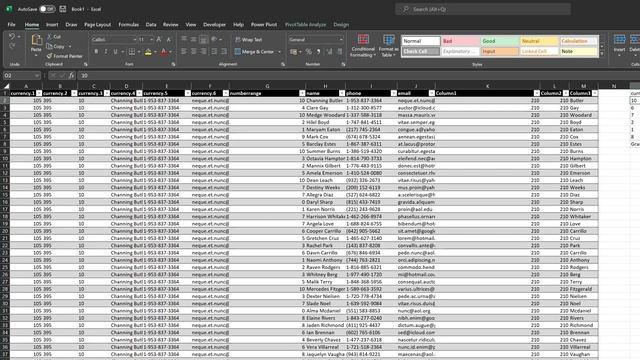Viewport: 640px width, 360px height.
Task: Click the Orientation text-angle icon
Action: (x=214, y=39)
